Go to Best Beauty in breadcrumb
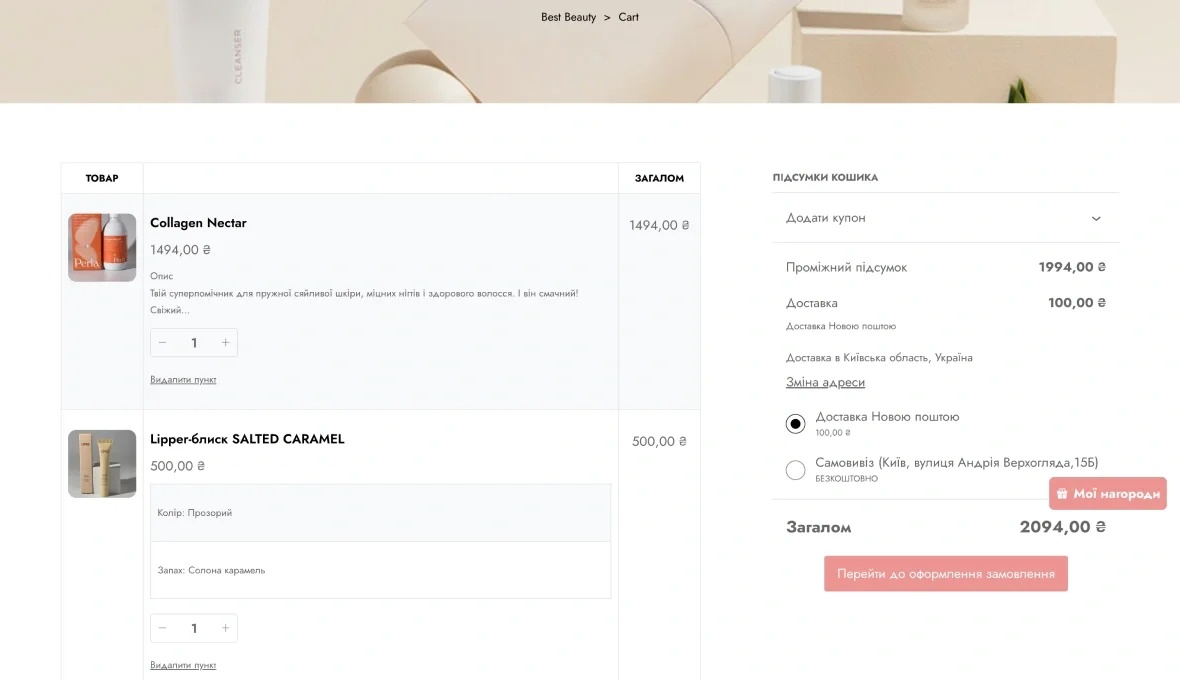The image size is (1180, 680). pyautogui.click(x=568, y=17)
